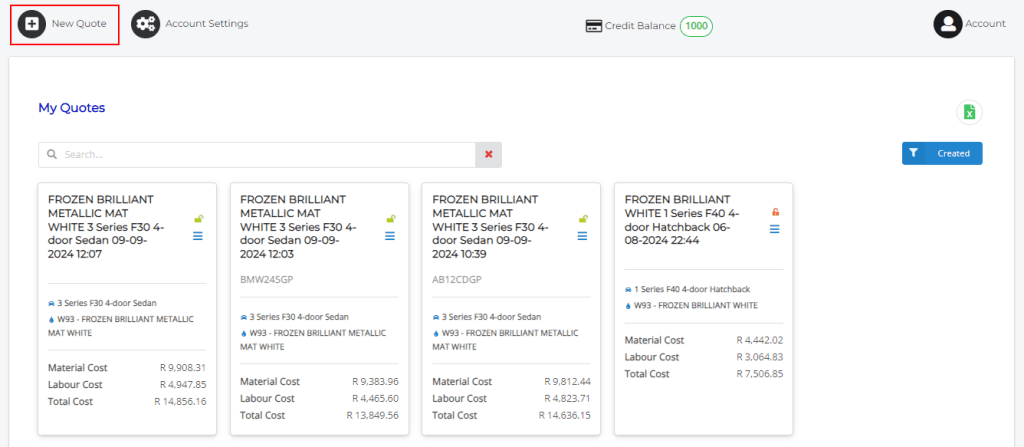Screen dimensions: 1024x447
Task: Open hamburger menu on 12:07 quote card
Action: 198,236
